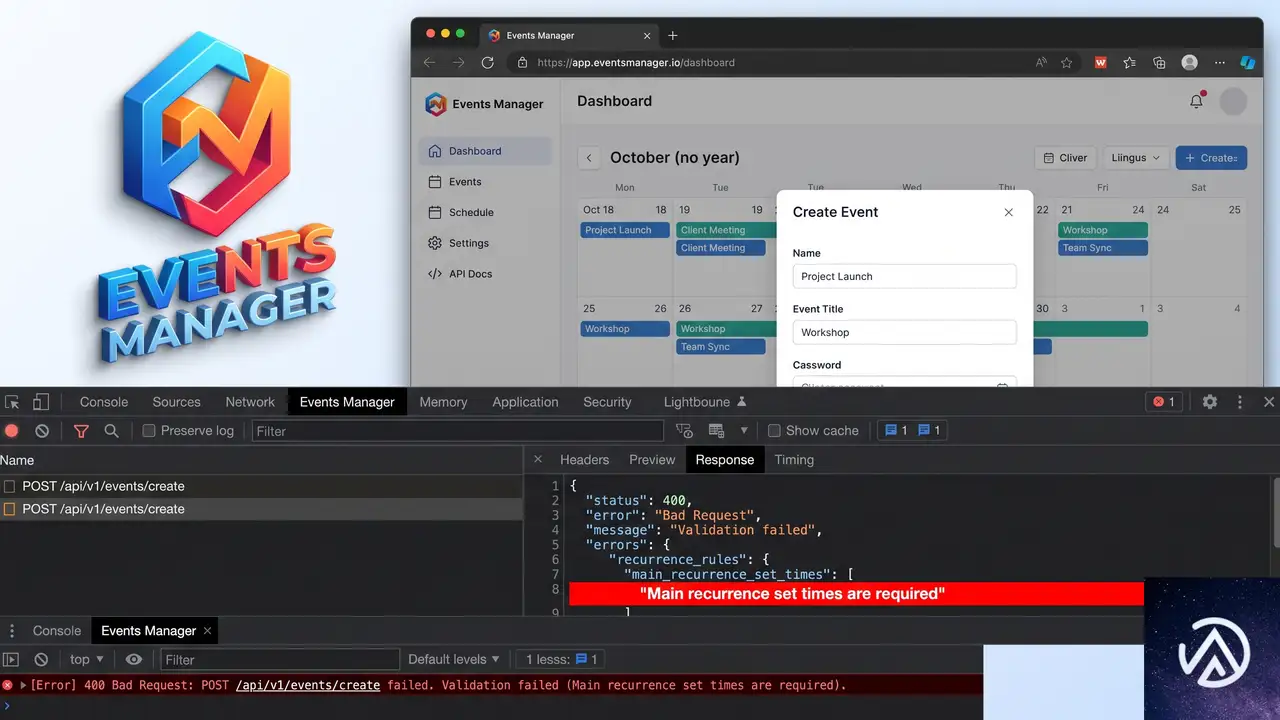The width and height of the screenshot is (1280, 720).
Task: Click the blue Create button
Action: pyautogui.click(x=1211, y=158)
